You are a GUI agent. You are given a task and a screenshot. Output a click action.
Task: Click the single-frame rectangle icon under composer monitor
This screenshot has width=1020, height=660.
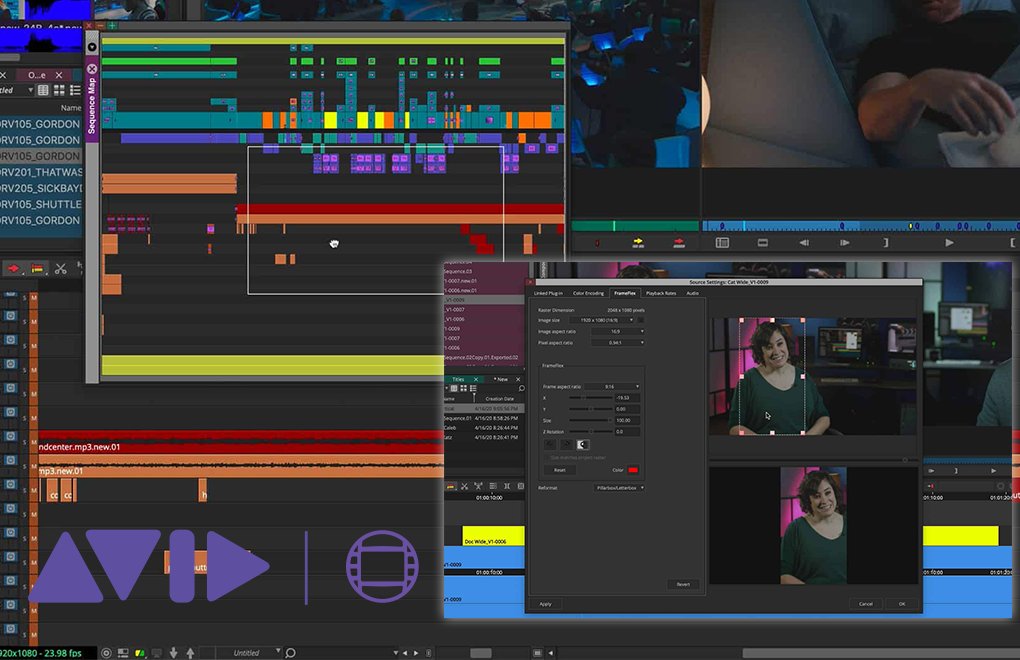pos(762,243)
